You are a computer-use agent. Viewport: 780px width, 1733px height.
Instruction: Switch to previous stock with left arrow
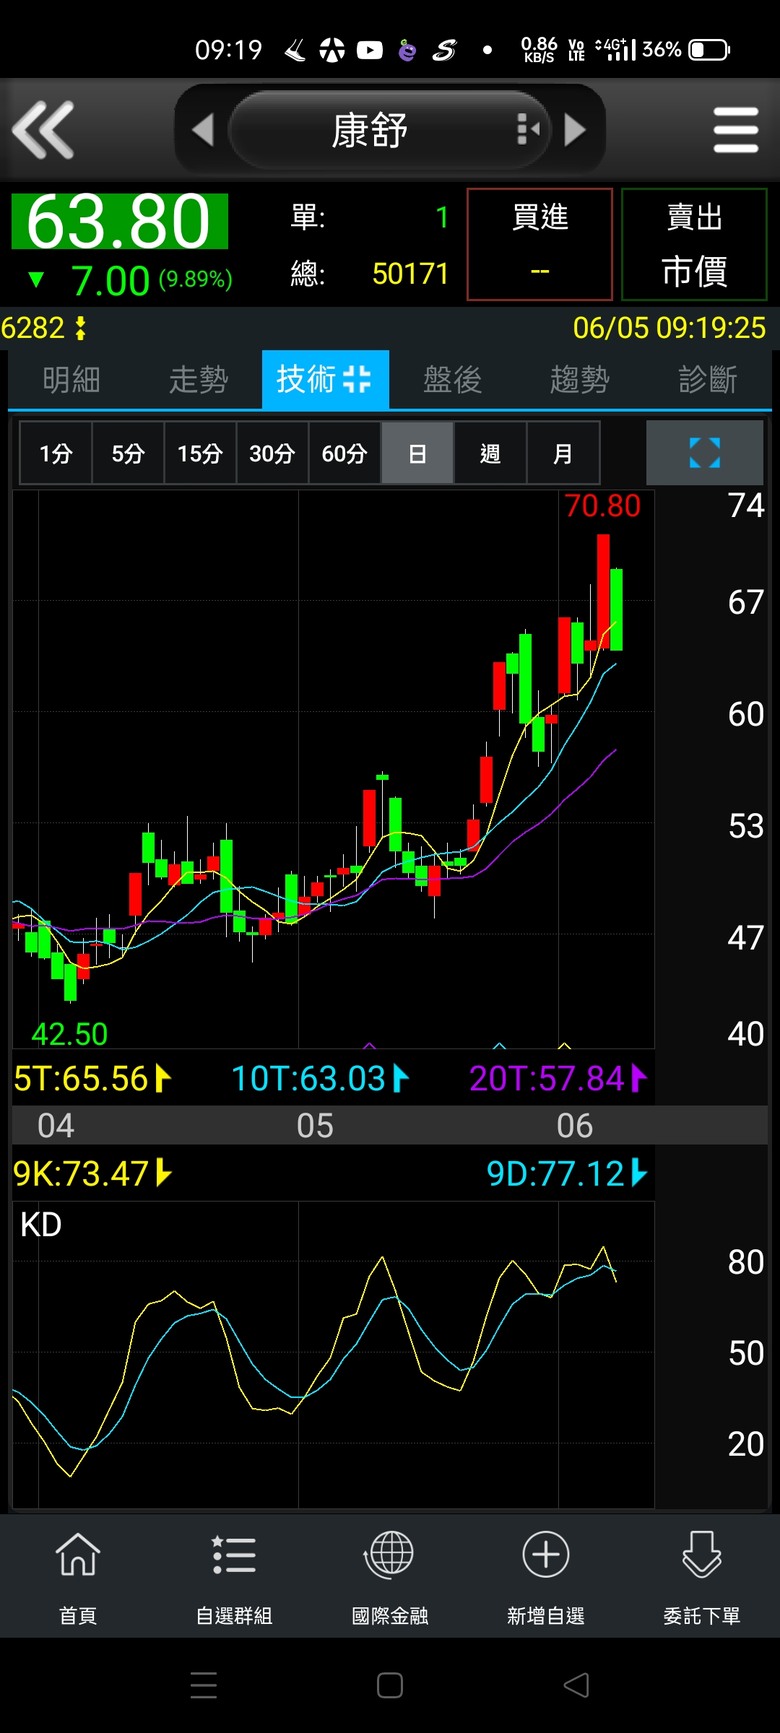[x=202, y=130]
